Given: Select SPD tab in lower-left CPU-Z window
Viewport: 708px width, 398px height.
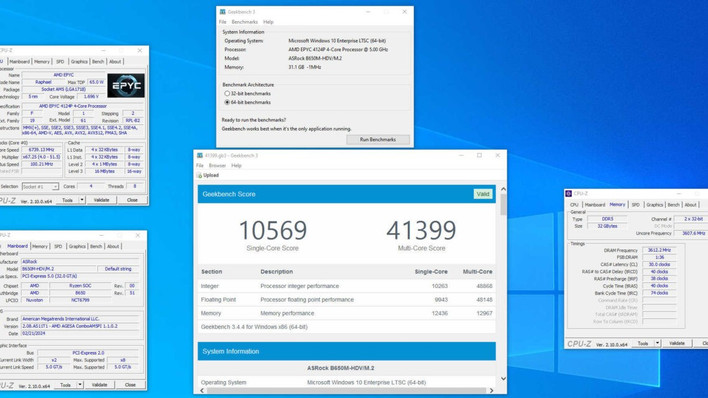Looking at the screenshot, I should 58,246.
